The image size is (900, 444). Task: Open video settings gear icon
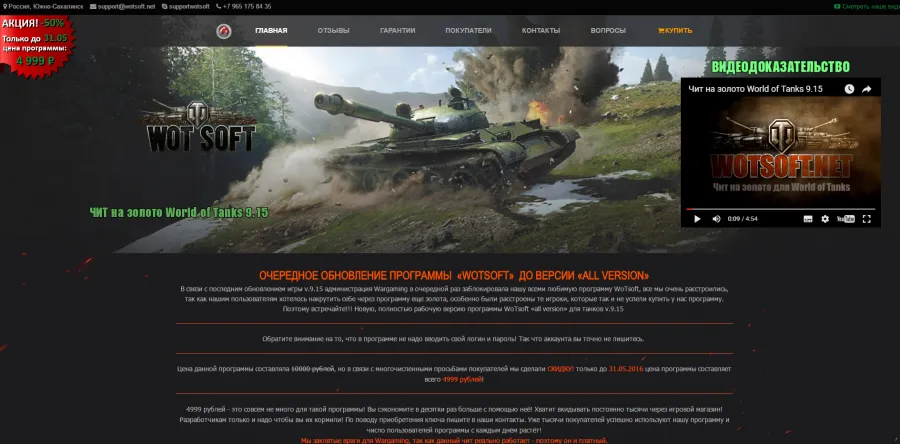coord(825,219)
